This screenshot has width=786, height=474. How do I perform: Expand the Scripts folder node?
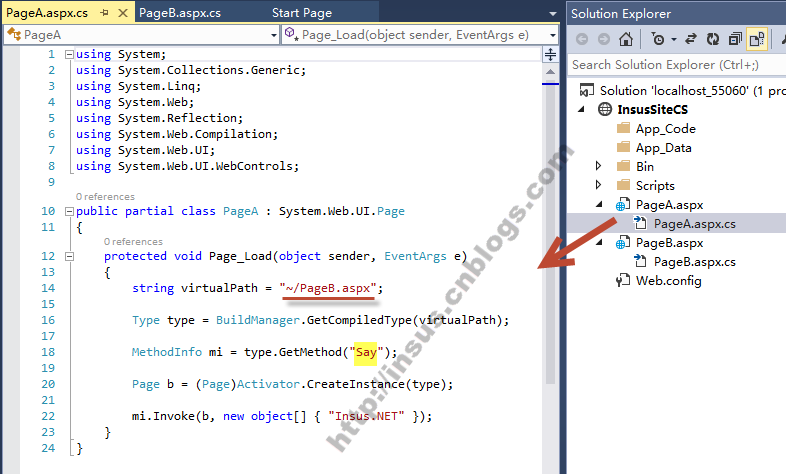pyautogui.click(x=599, y=185)
